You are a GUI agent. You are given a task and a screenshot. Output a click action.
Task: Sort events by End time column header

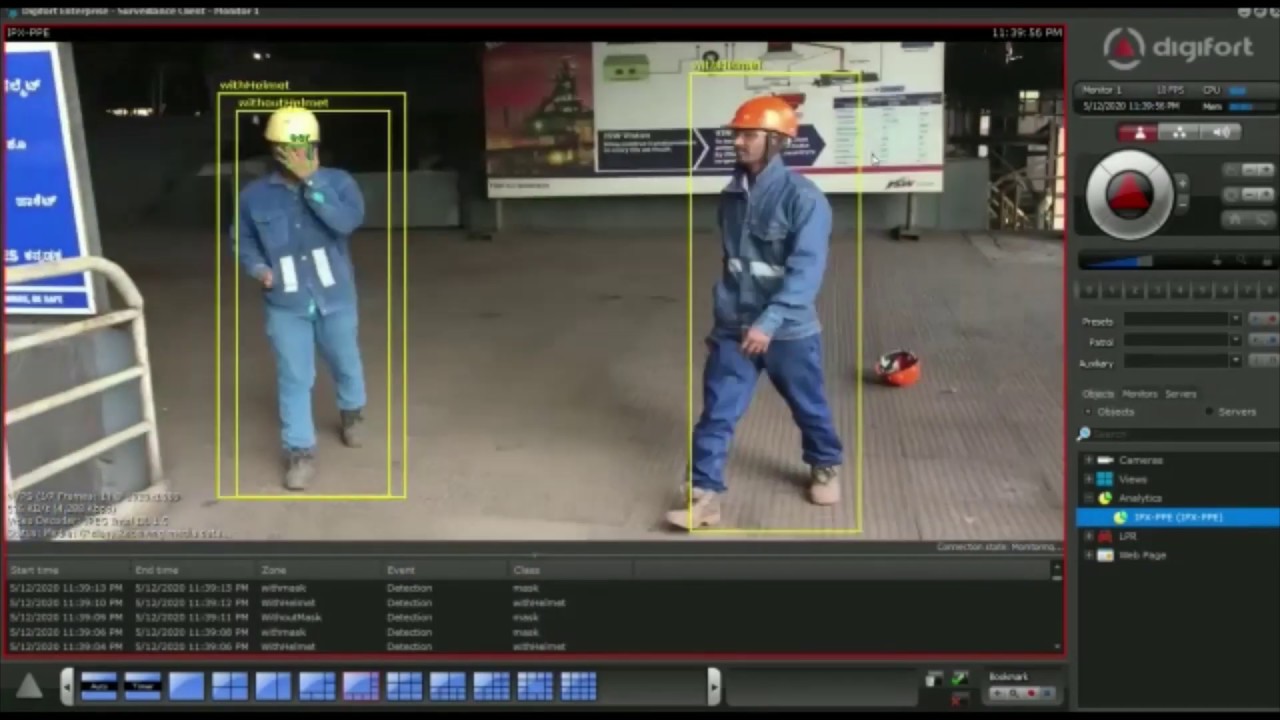coord(157,570)
